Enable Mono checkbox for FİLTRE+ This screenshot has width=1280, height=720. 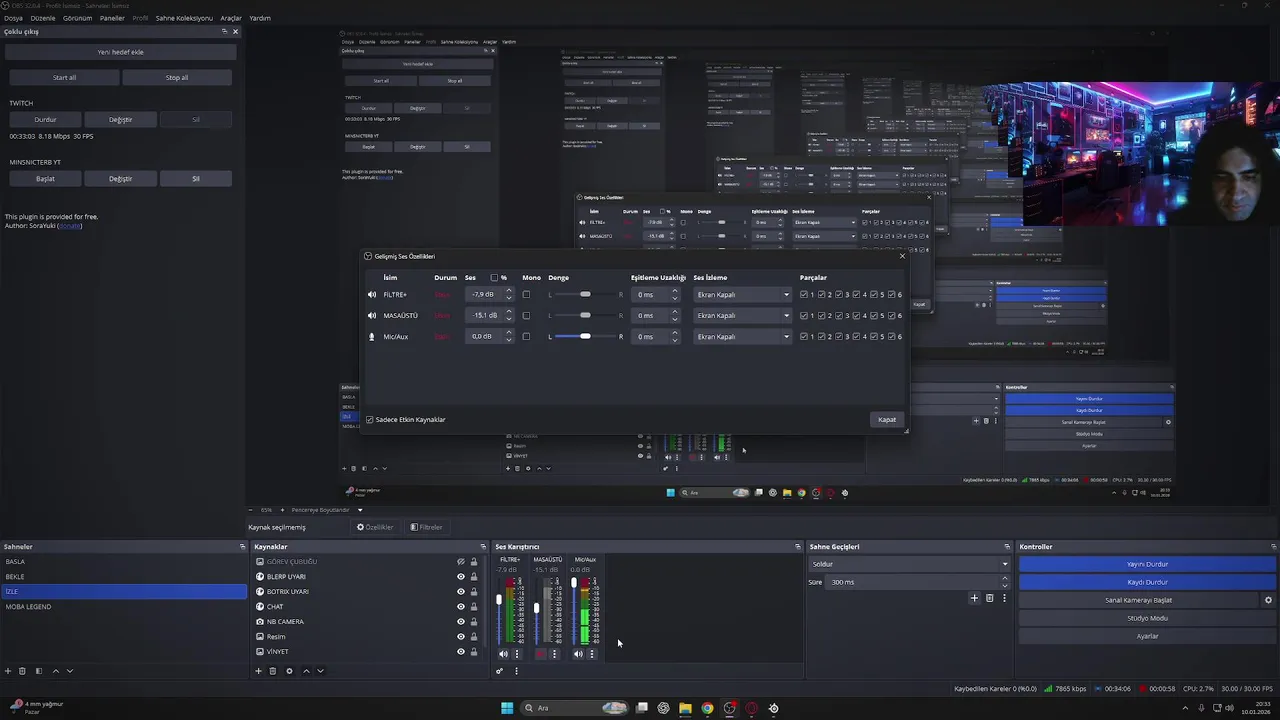[x=526, y=295]
